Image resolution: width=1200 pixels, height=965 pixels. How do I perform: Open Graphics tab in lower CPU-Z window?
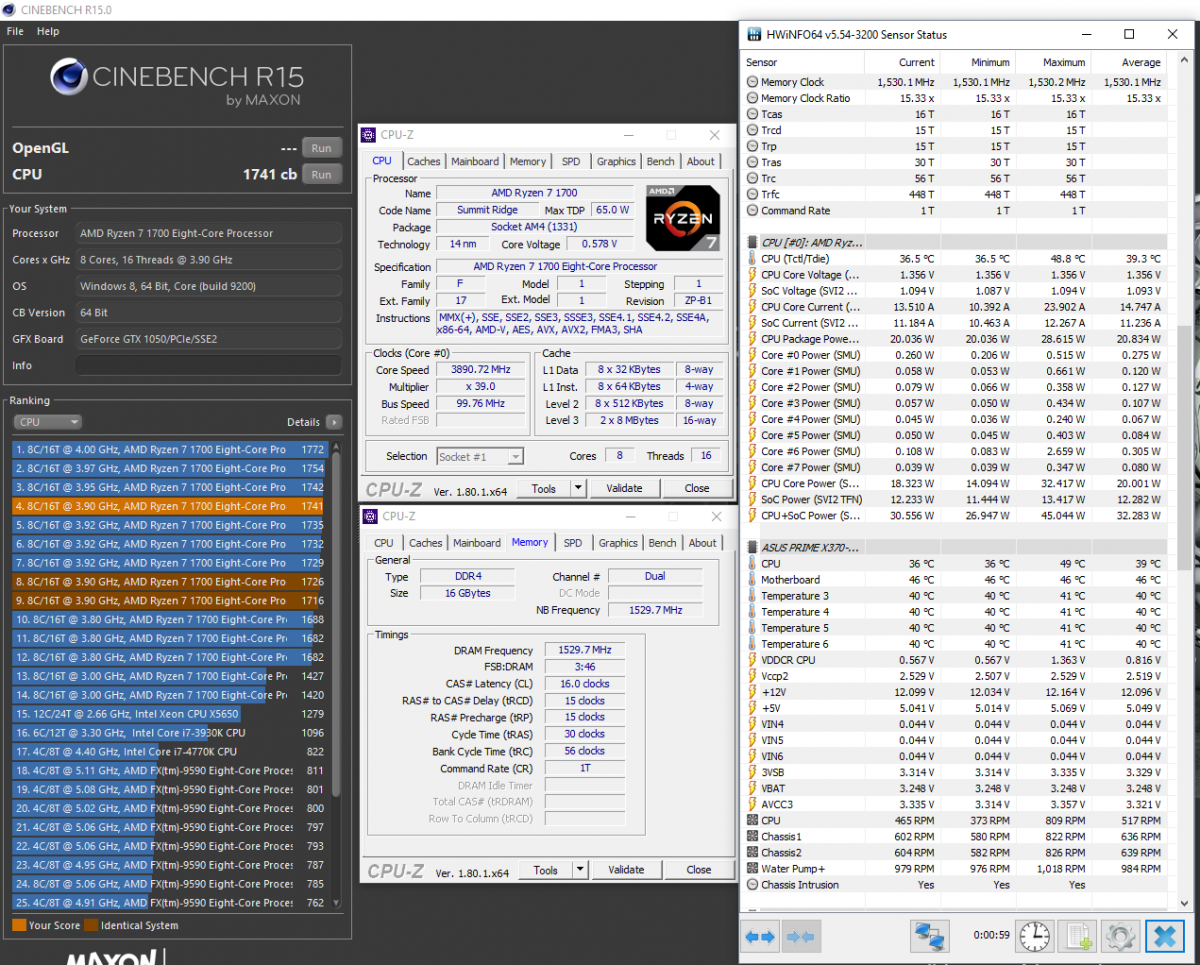click(x=618, y=543)
